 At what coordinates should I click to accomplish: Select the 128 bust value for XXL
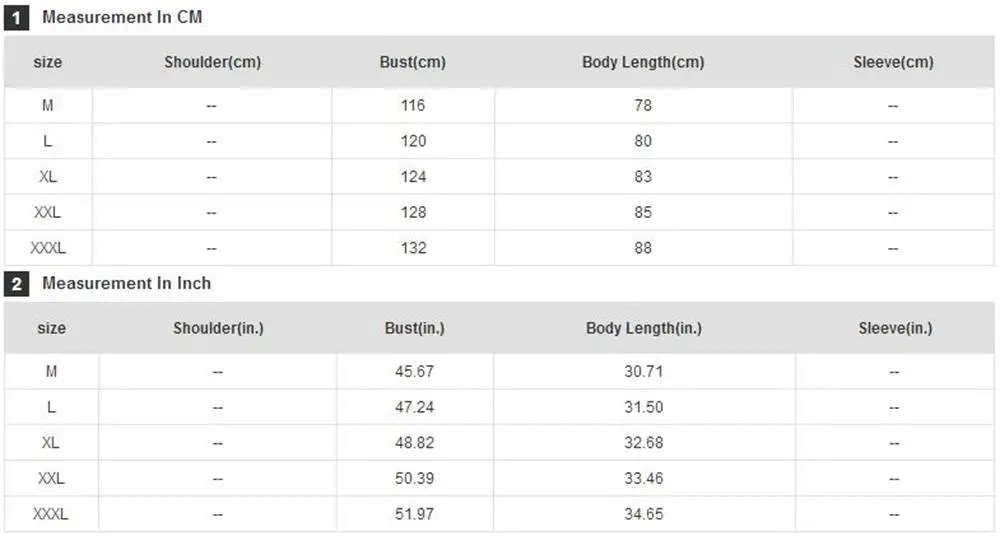tap(413, 212)
